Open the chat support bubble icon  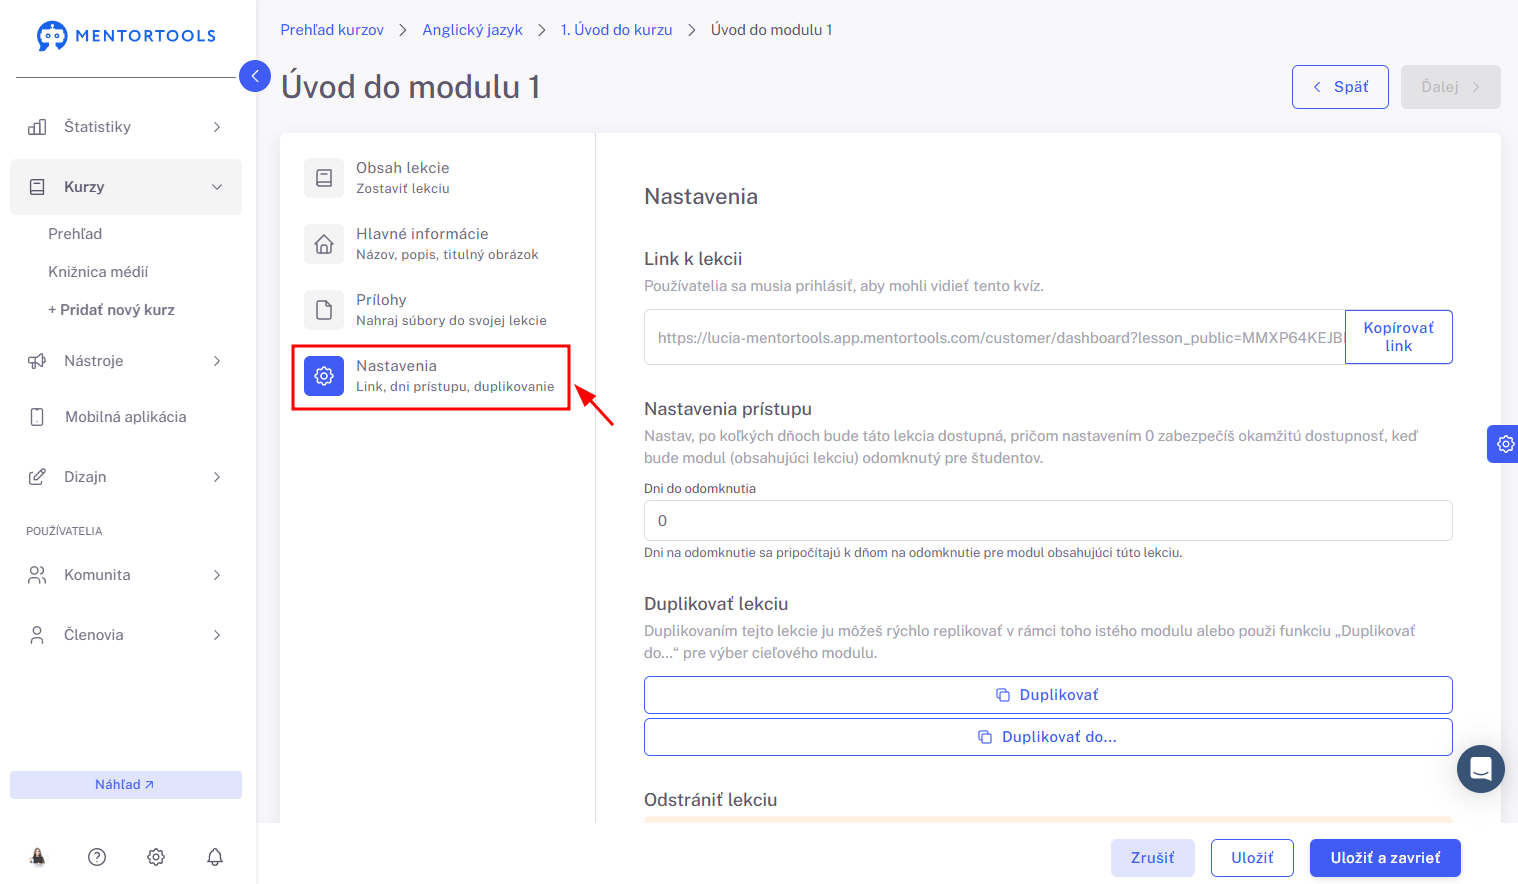tap(1481, 769)
